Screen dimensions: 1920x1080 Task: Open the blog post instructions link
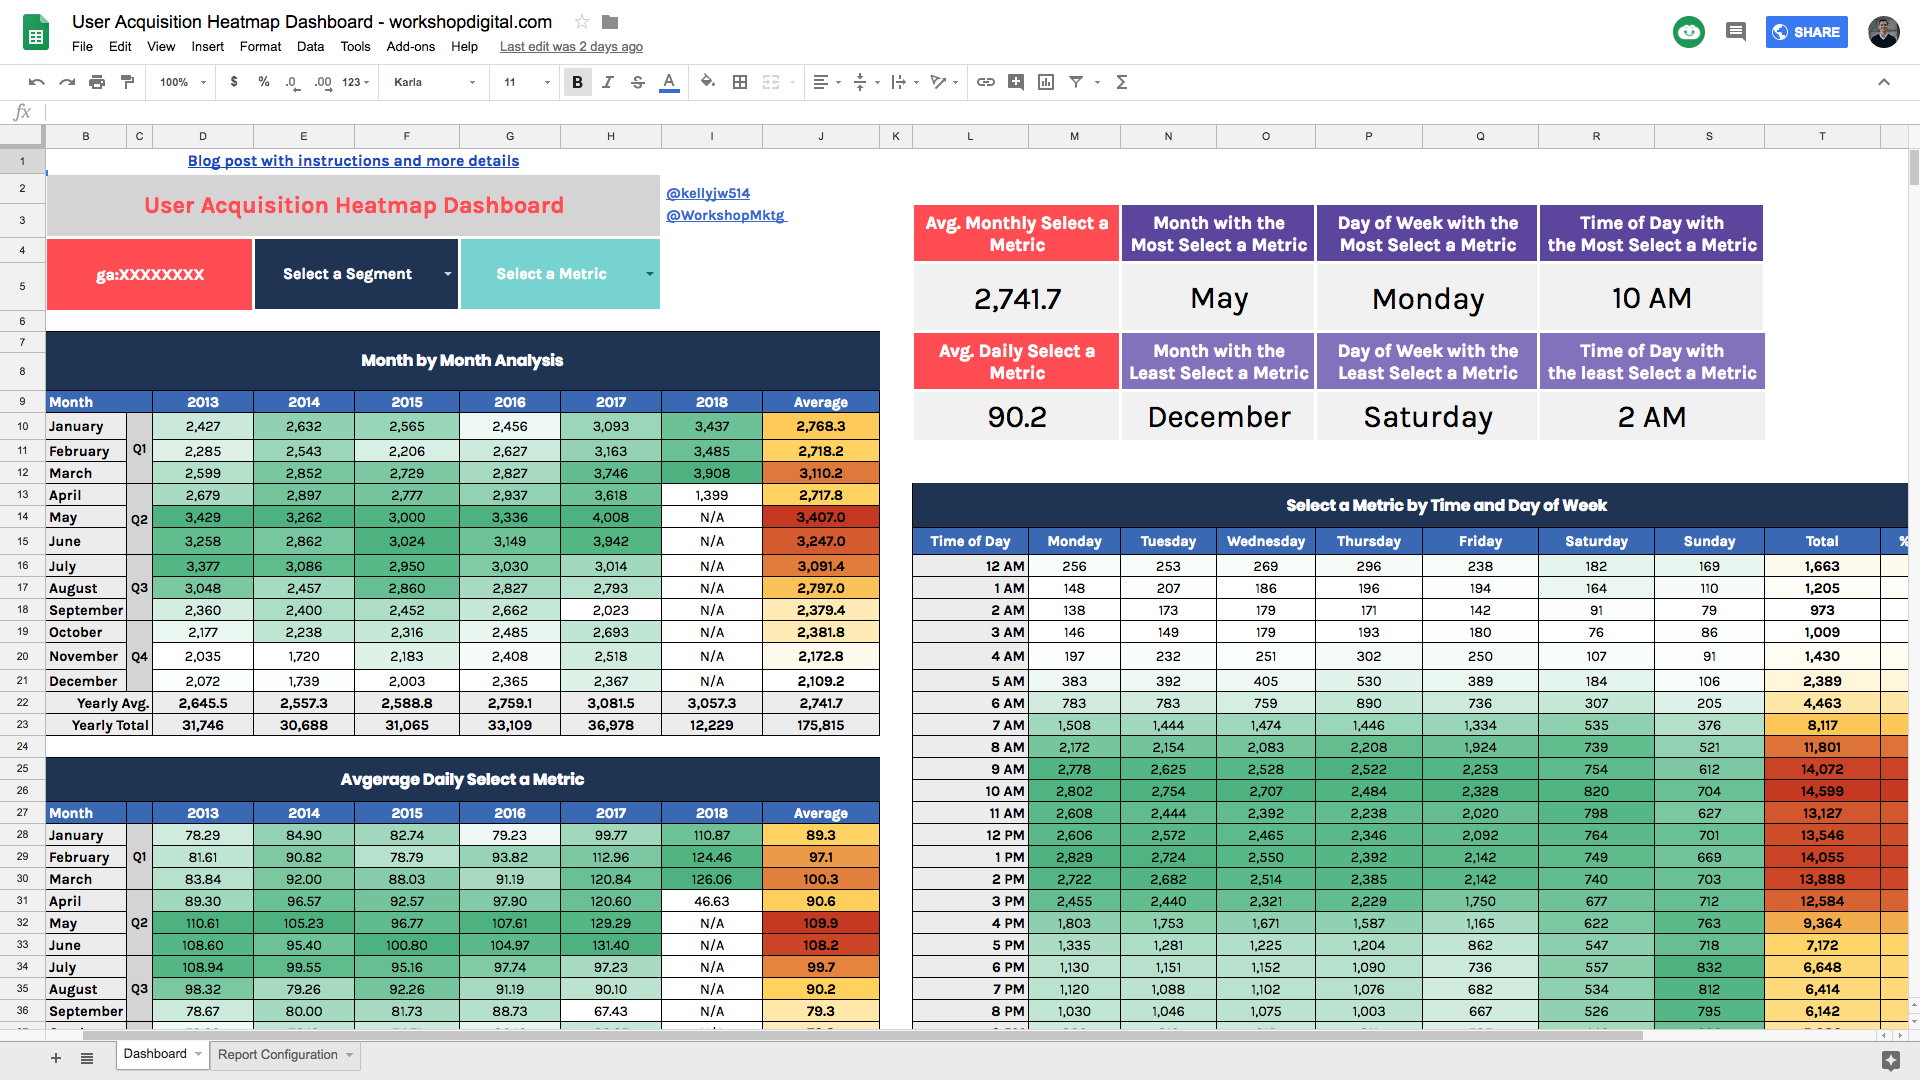pyautogui.click(x=353, y=160)
